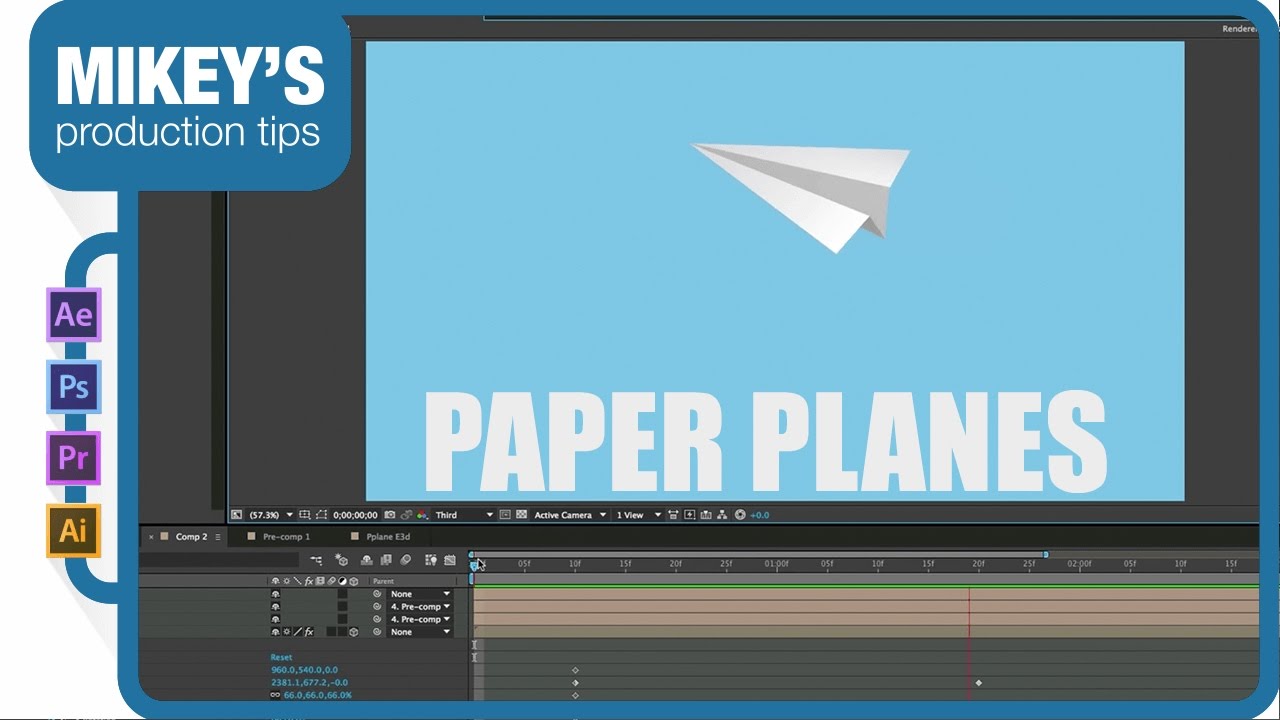Click the Brainstorm lightbulb icon
The height and width of the screenshot is (720, 1280).
[431, 561]
